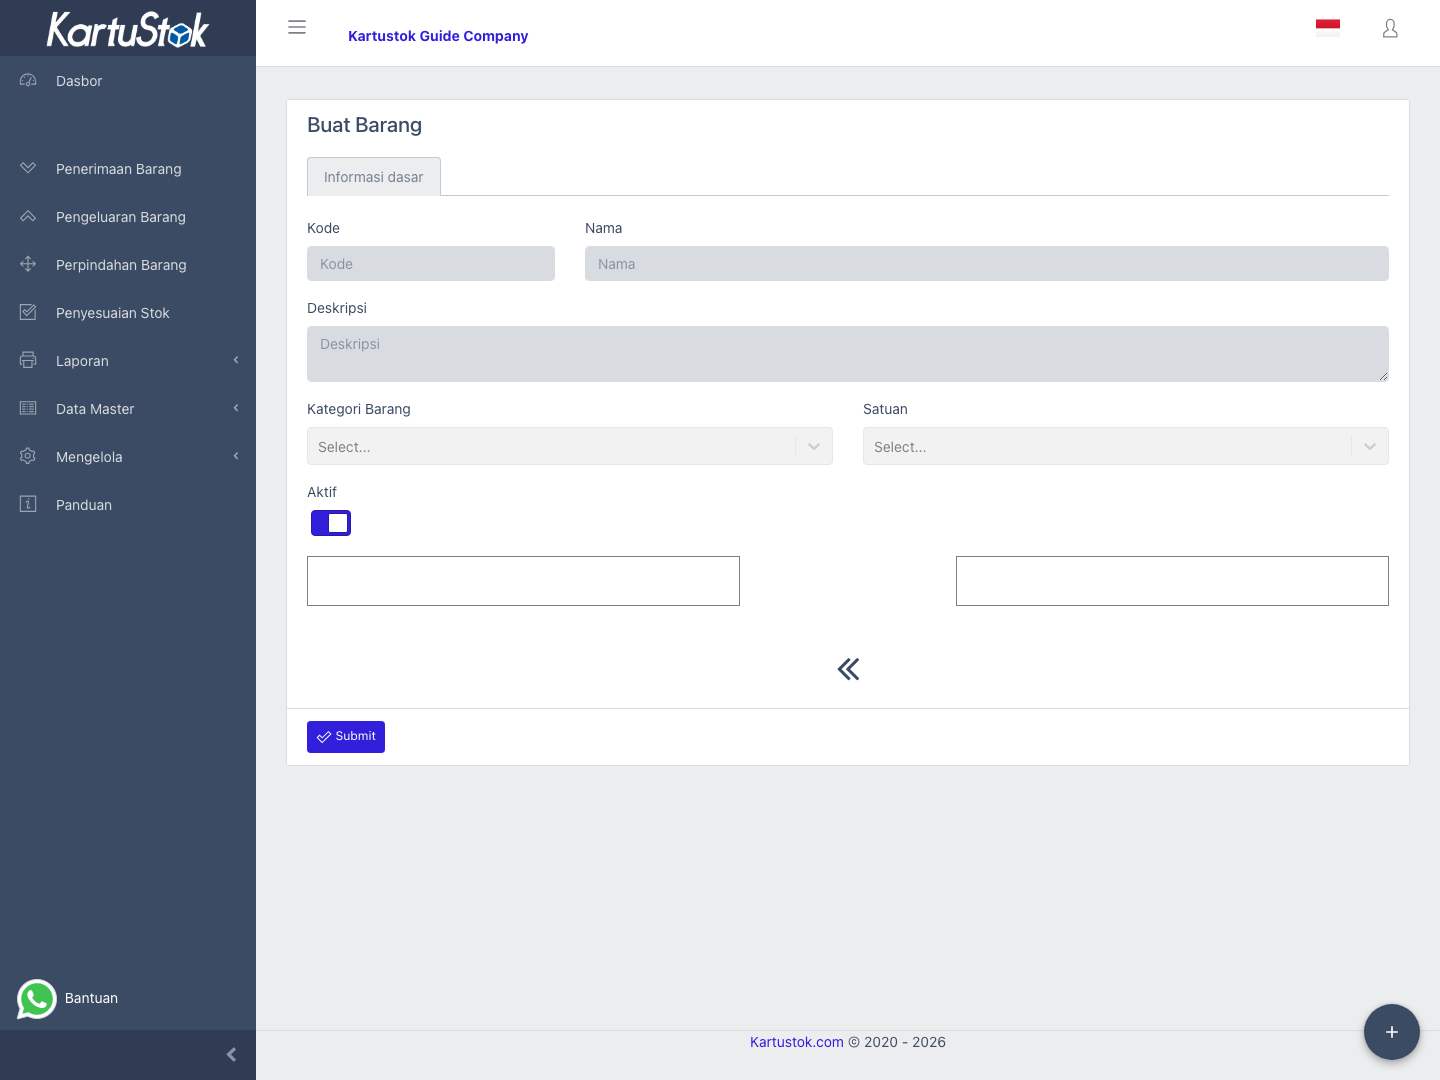Toggle the Aktif switch
Screen dimensions: 1440x1080
pyautogui.click(x=331, y=523)
